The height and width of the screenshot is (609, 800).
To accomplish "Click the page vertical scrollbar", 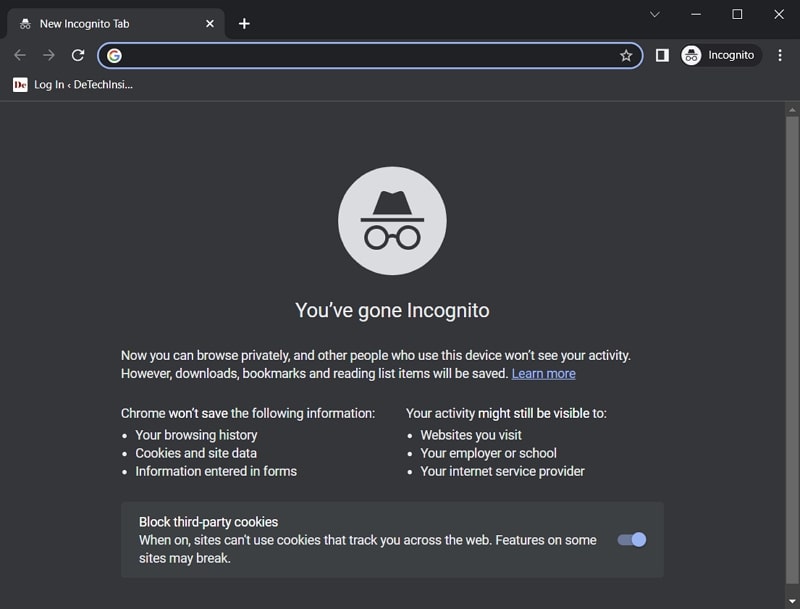I will pyautogui.click(x=792, y=350).
